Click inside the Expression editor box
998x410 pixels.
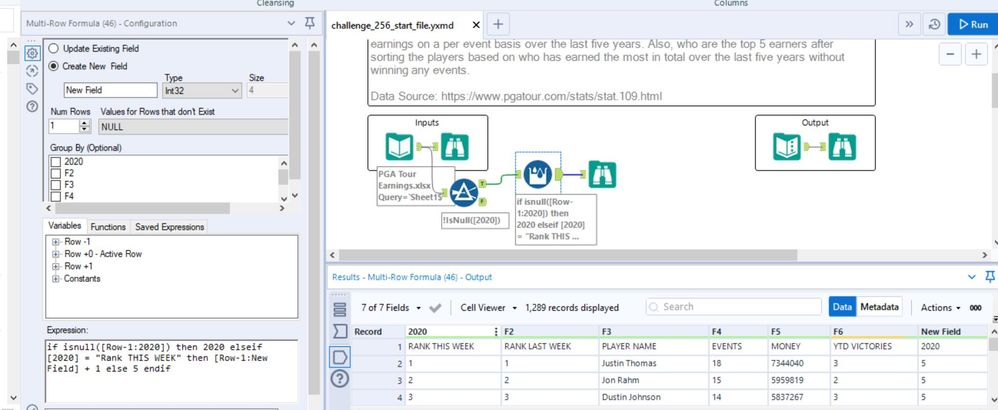point(171,371)
